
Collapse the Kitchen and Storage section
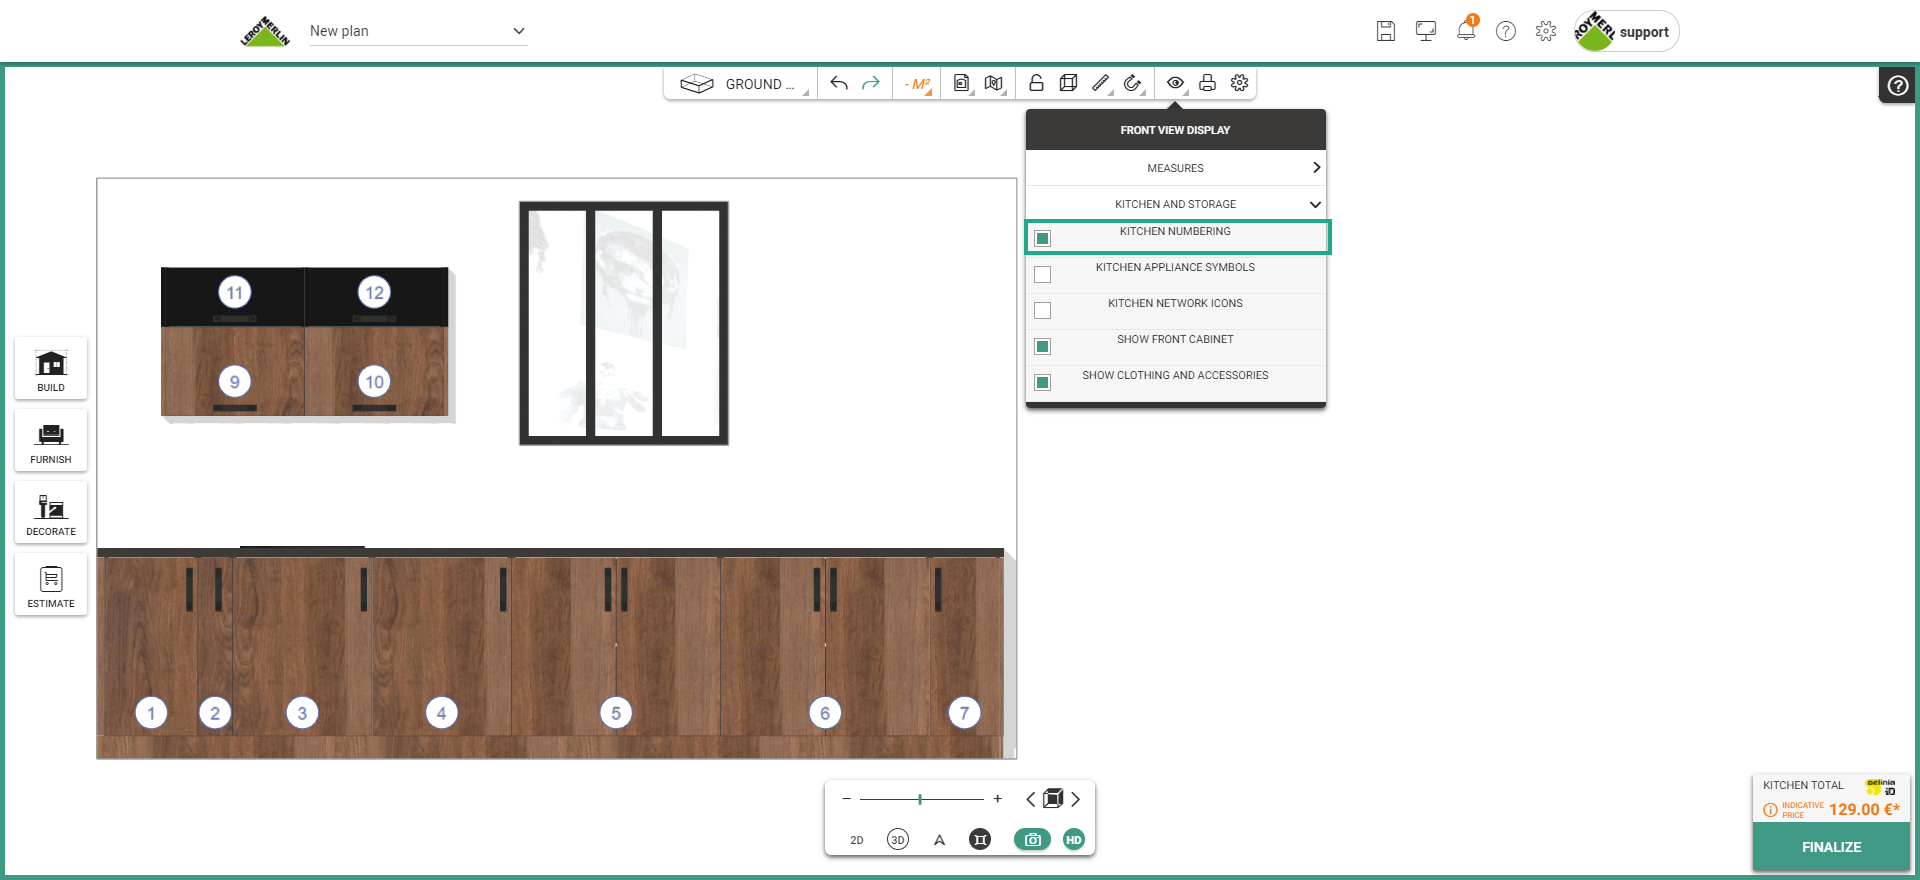pos(1176,204)
